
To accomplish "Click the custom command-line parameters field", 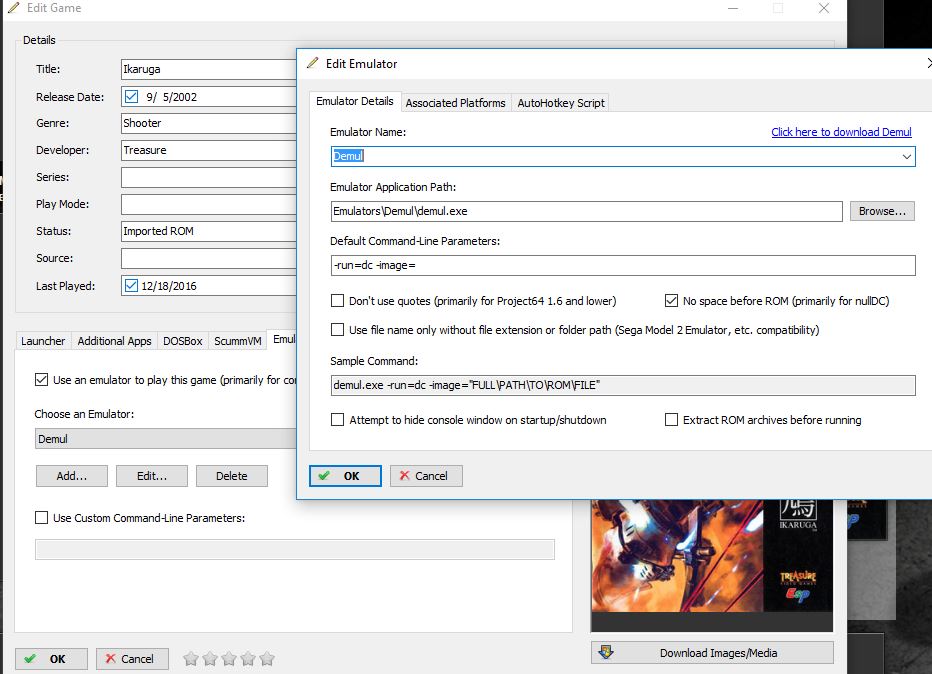I will point(295,549).
